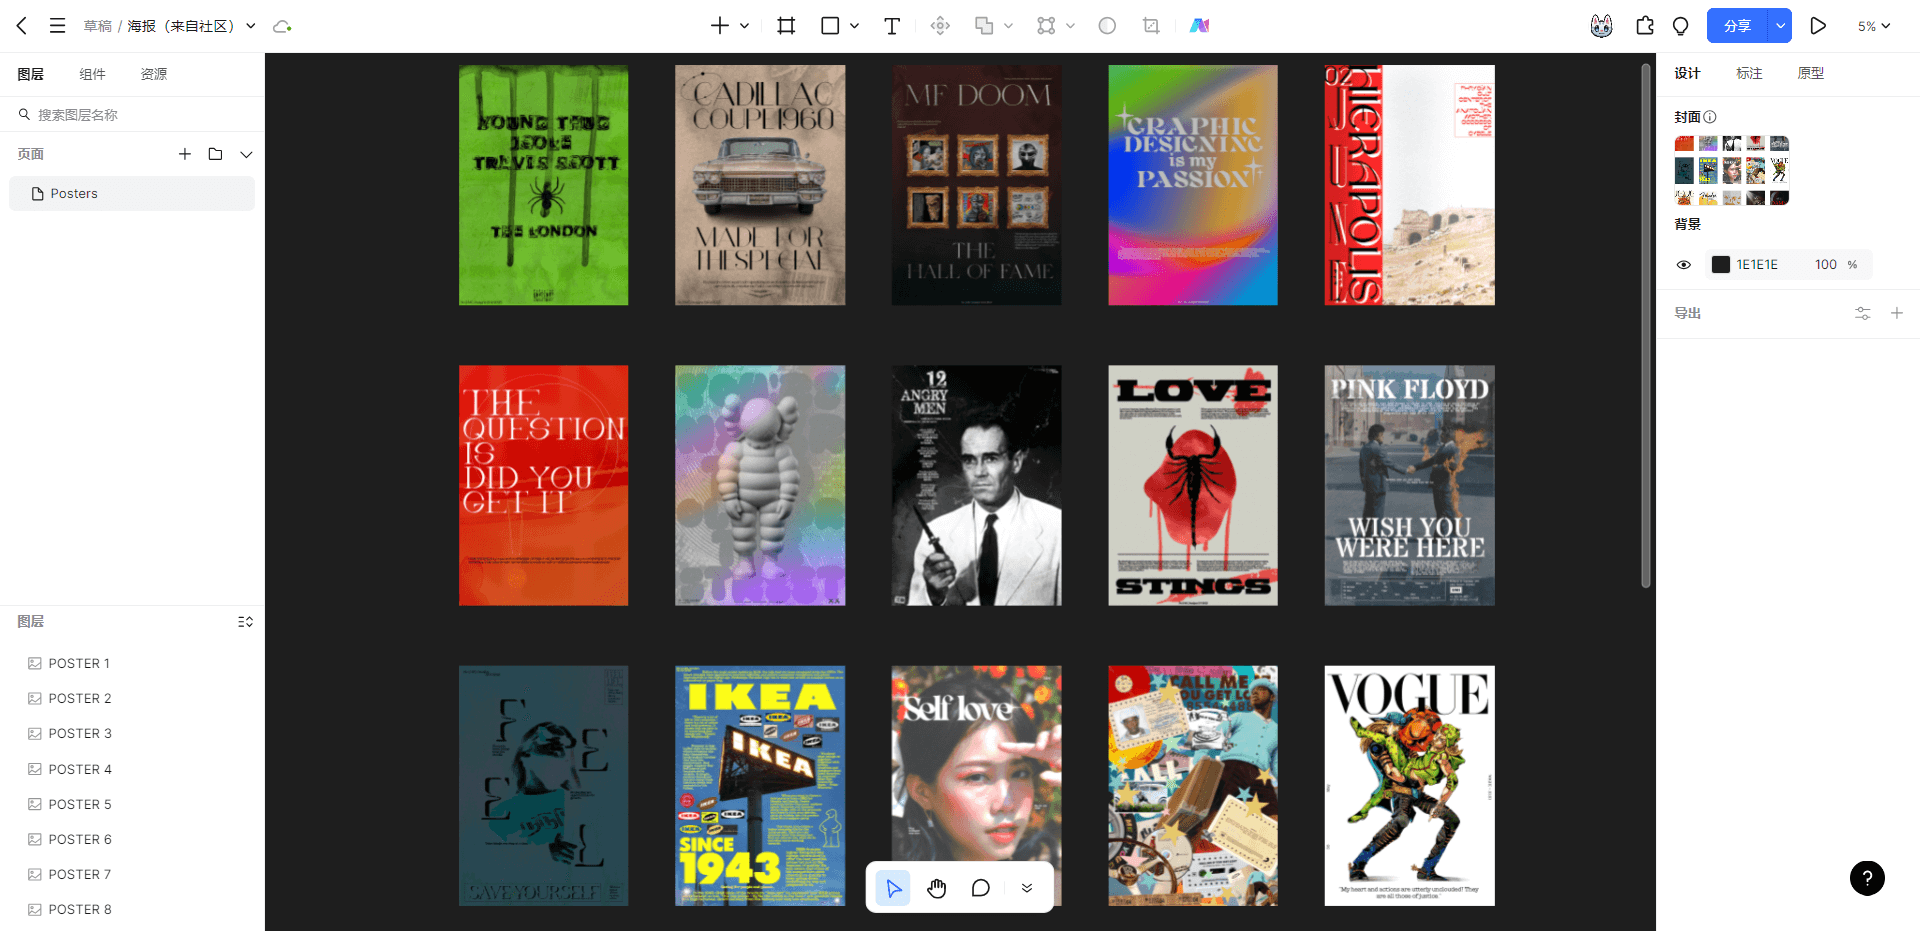Switch to the 标注 tab

click(1749, 73)
